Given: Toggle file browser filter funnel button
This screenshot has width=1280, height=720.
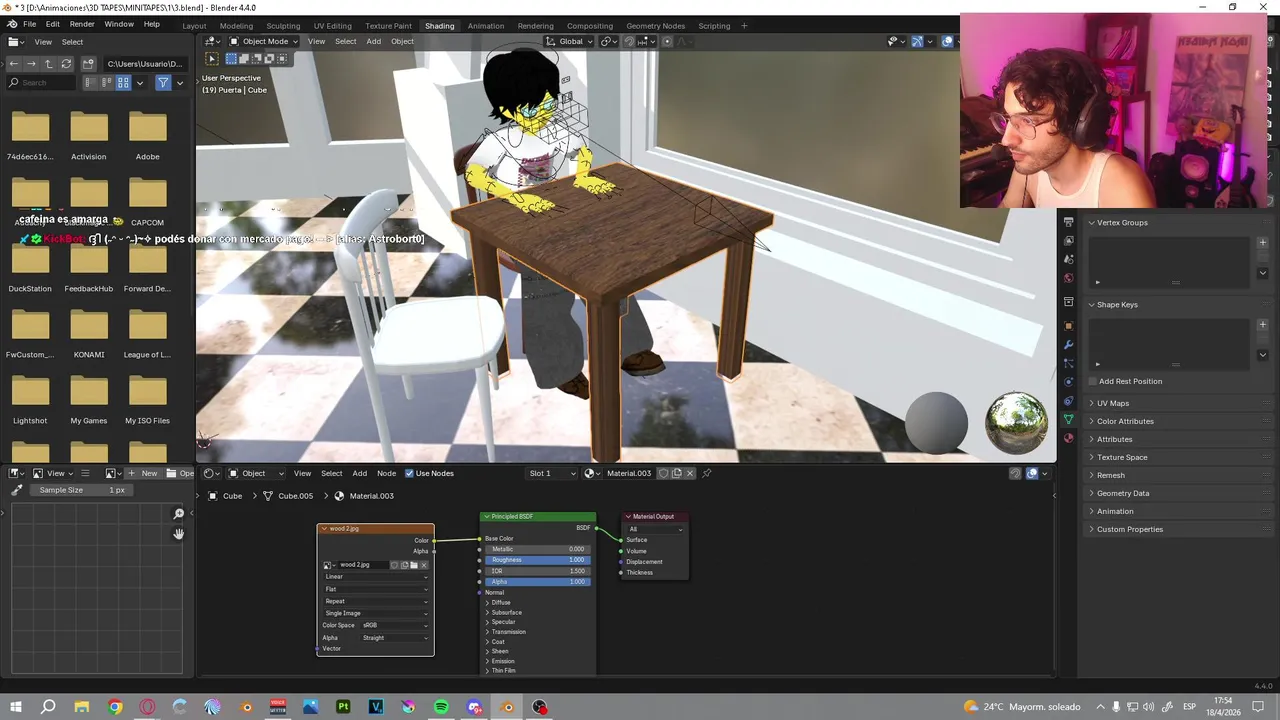Looking at the screenshot, I should 163,83.
